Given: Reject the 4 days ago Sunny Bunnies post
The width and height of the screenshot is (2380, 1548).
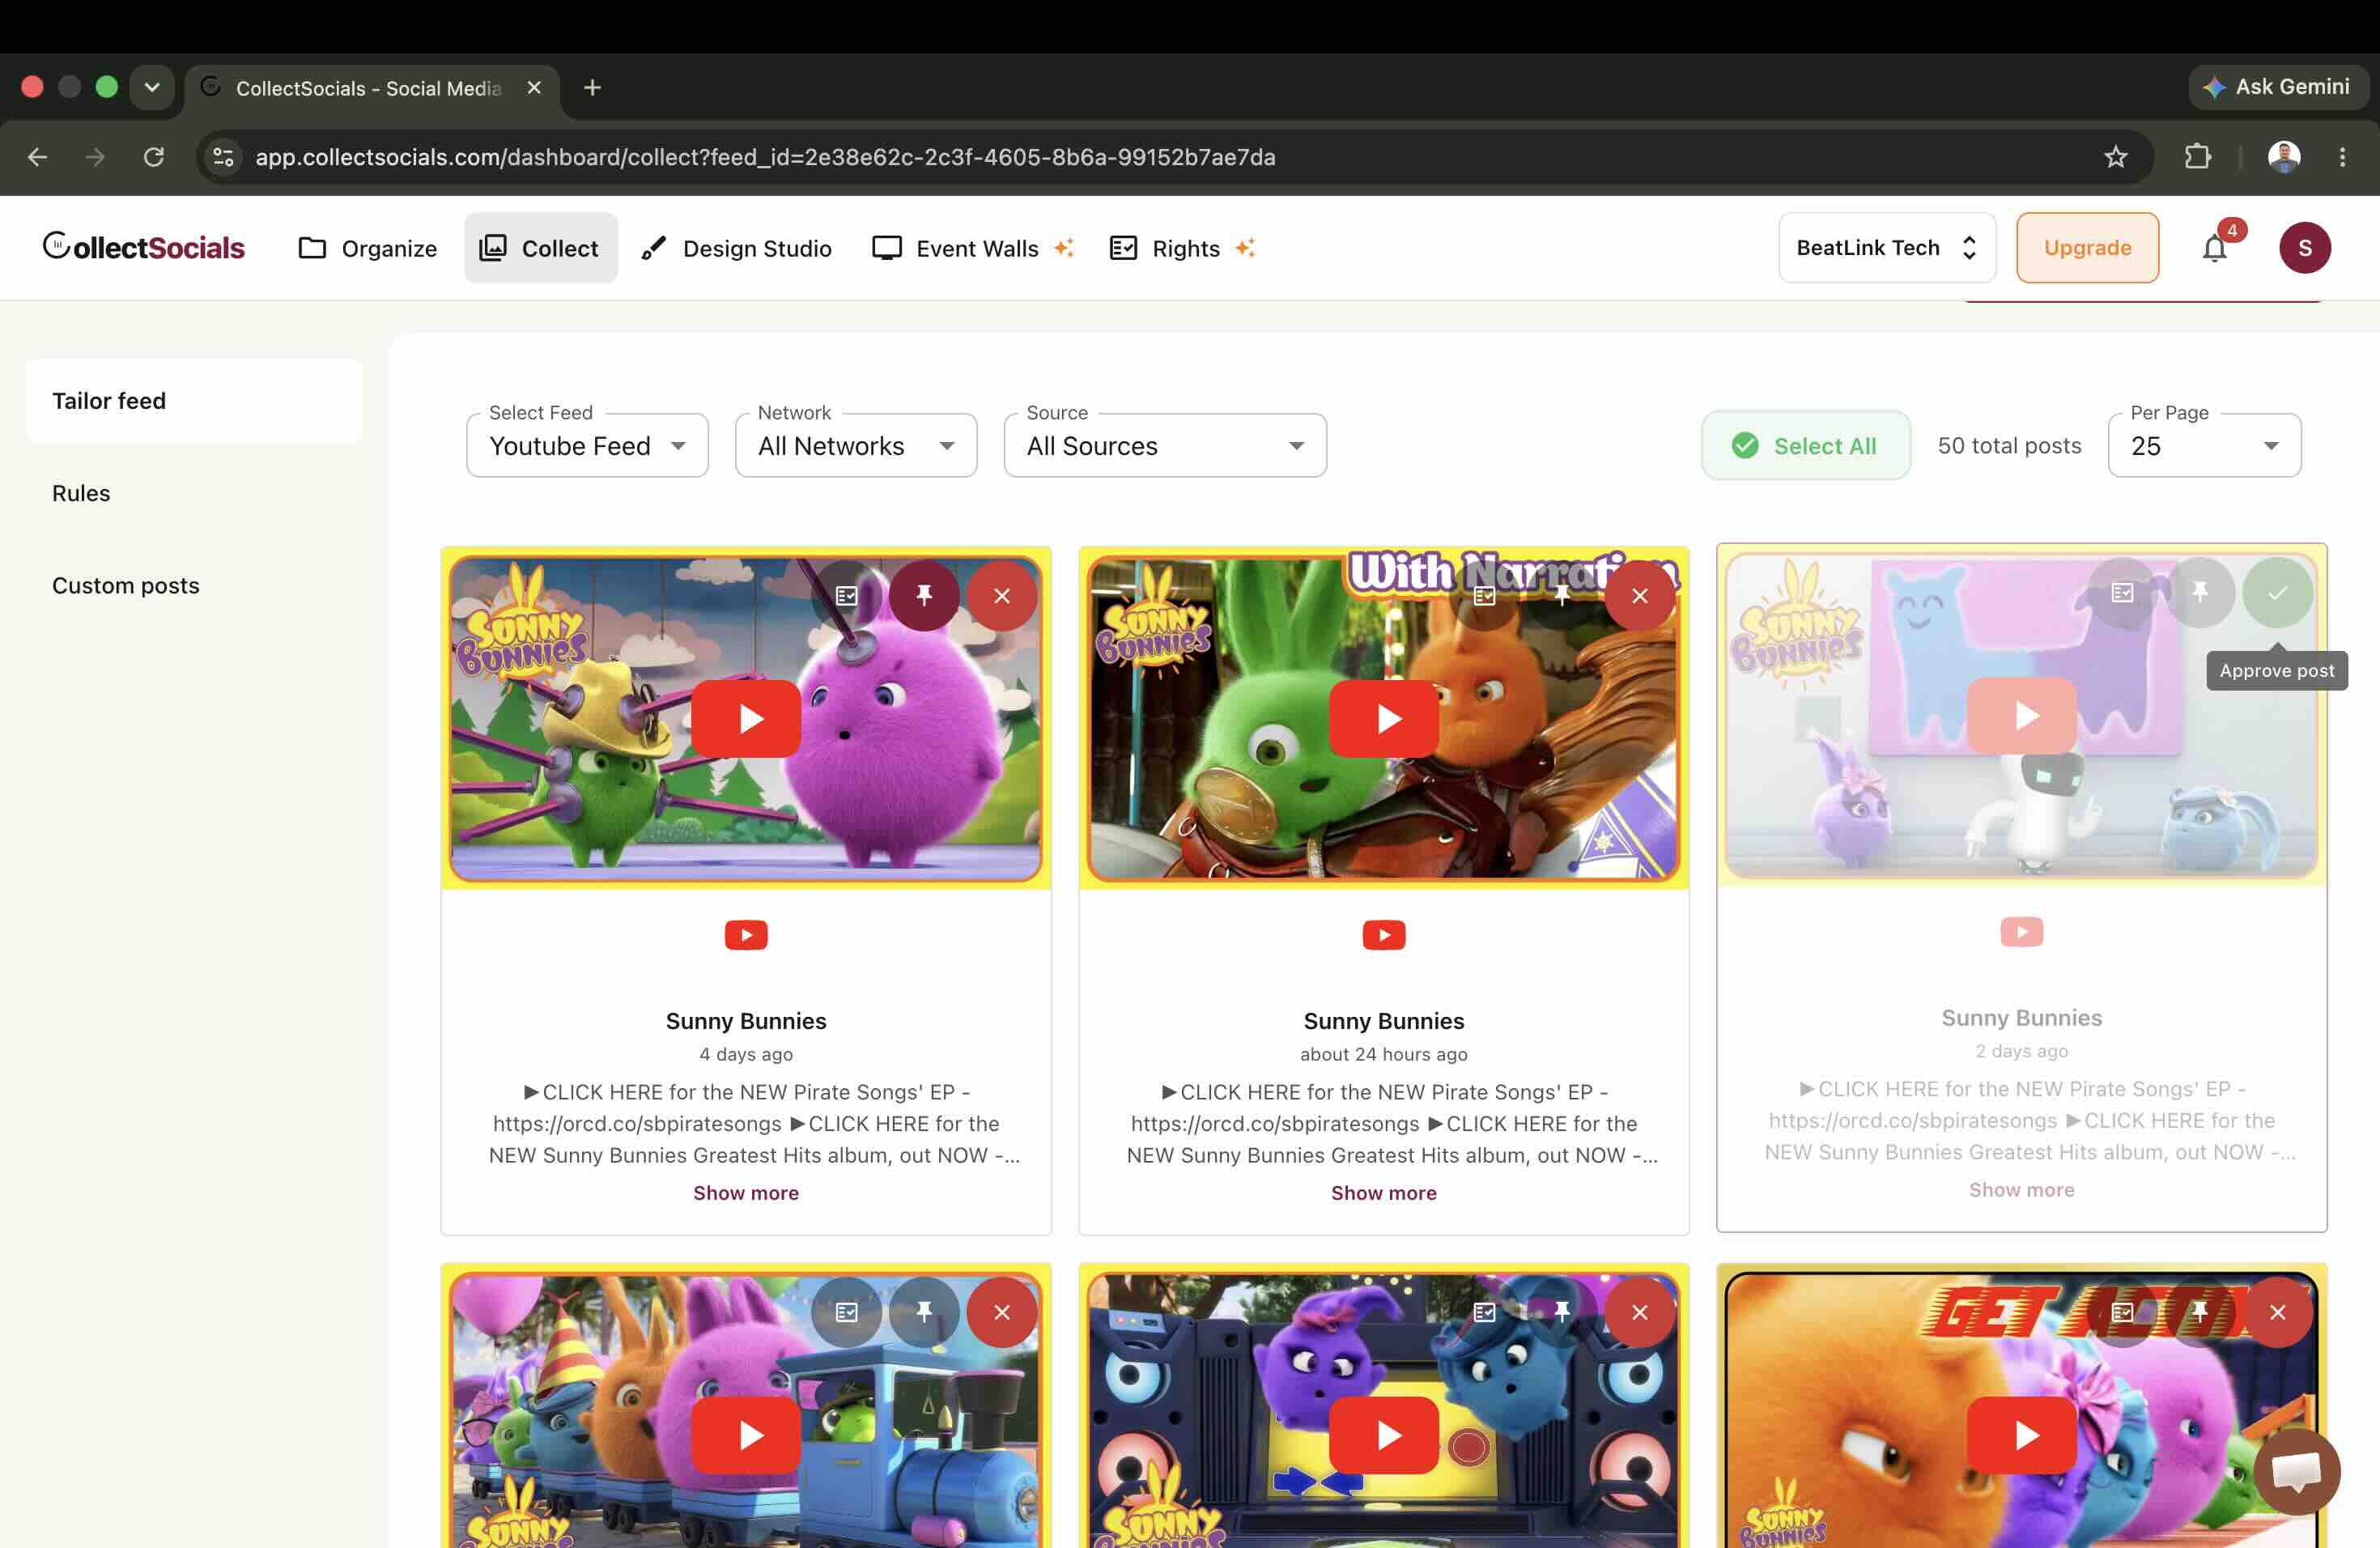Looking at the screenshot, I should click(1002, 596).
